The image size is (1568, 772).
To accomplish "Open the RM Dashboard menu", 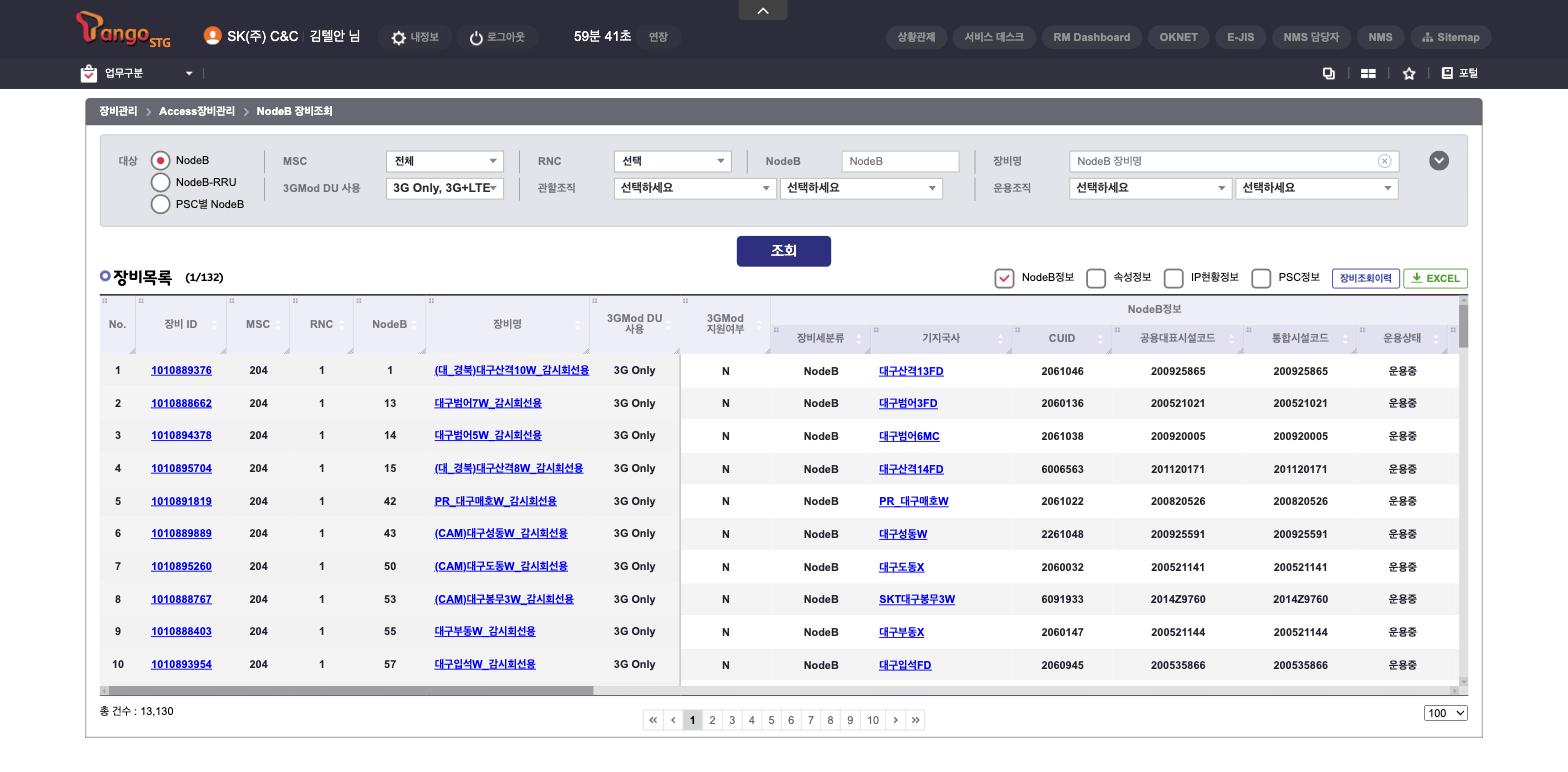I will pos(1092,37).
